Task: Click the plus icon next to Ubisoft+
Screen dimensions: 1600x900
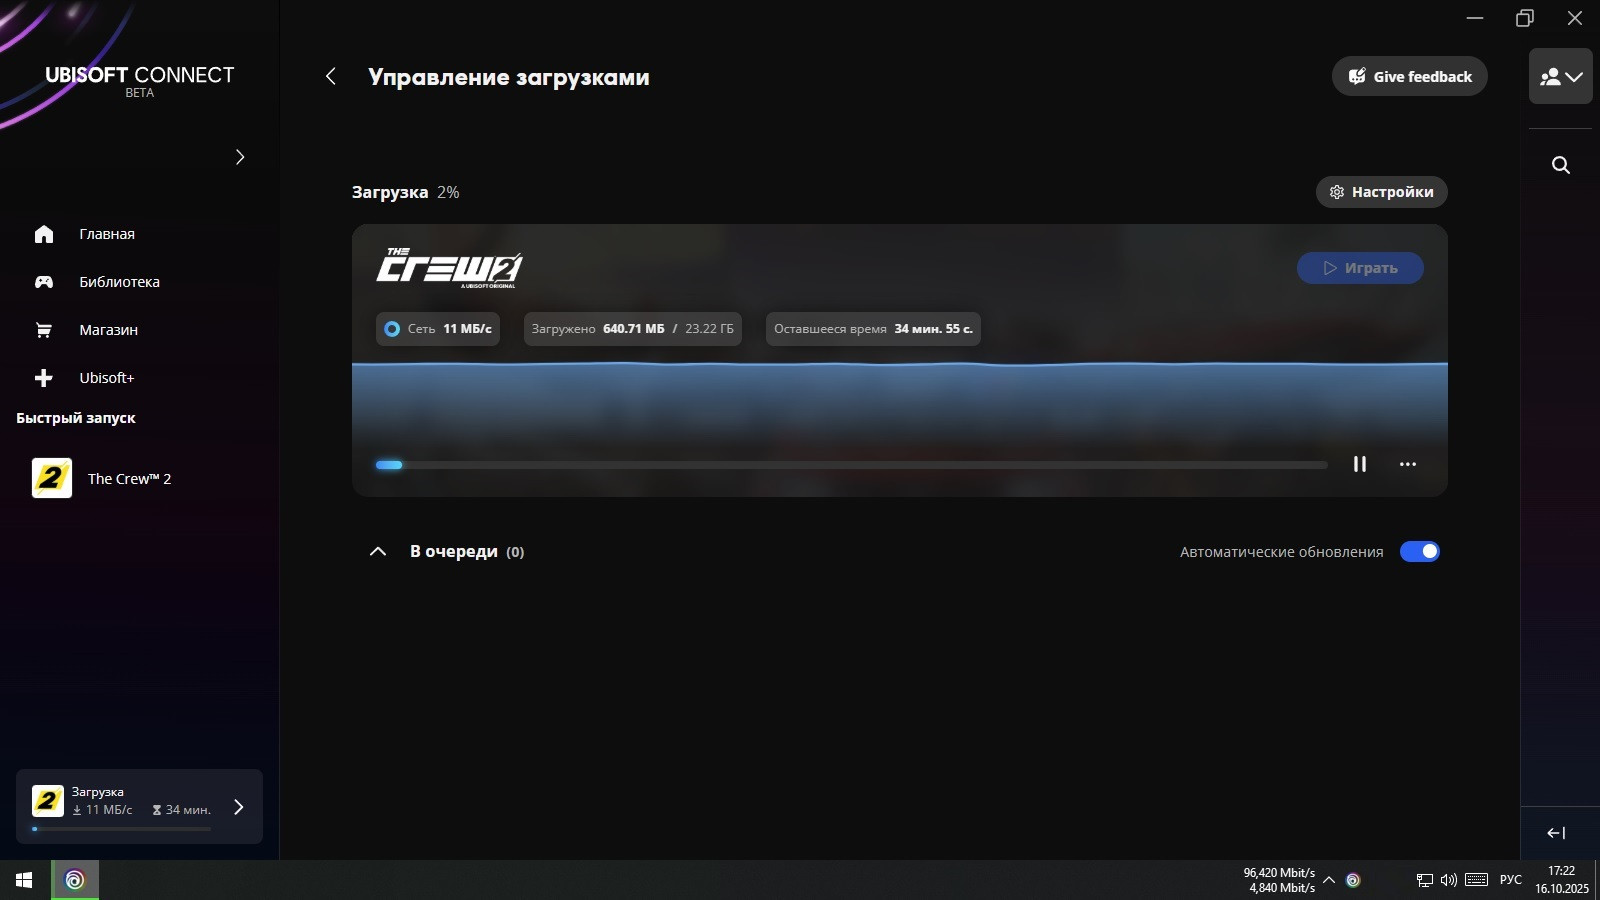Action: [44, 378]
